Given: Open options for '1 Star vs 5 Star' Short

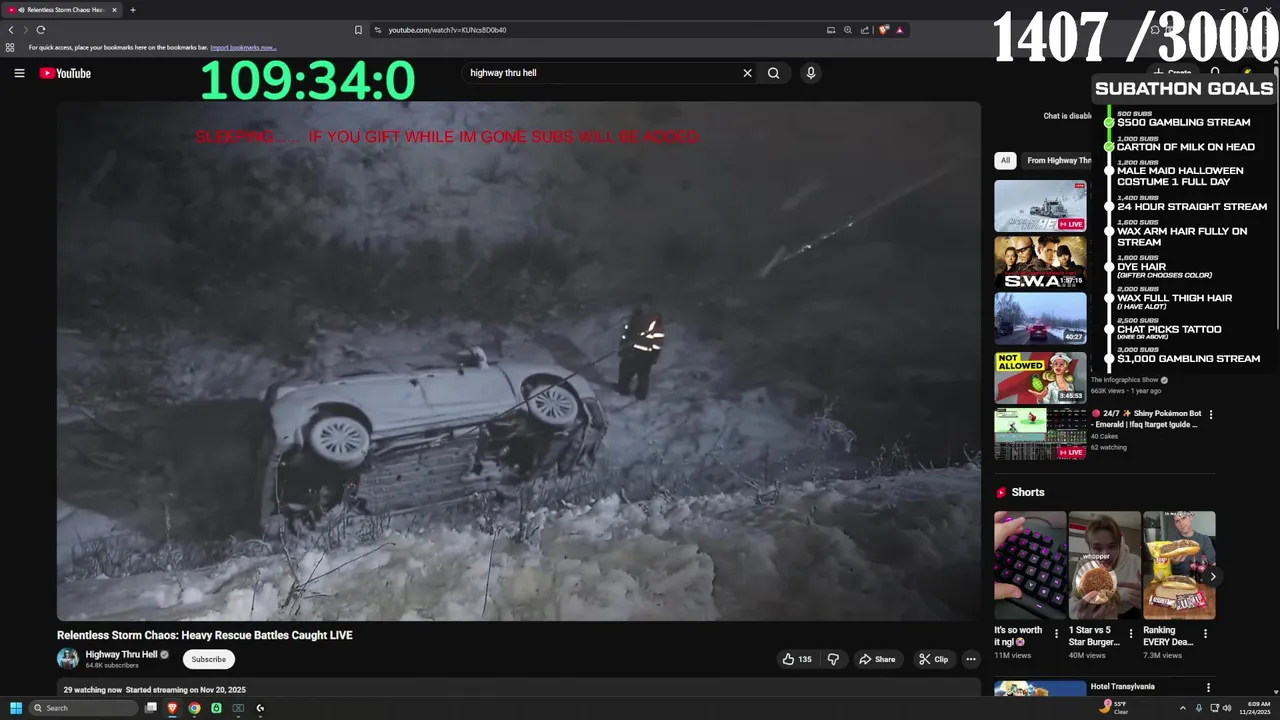Looking at the screenshot, I should 1131,633.
